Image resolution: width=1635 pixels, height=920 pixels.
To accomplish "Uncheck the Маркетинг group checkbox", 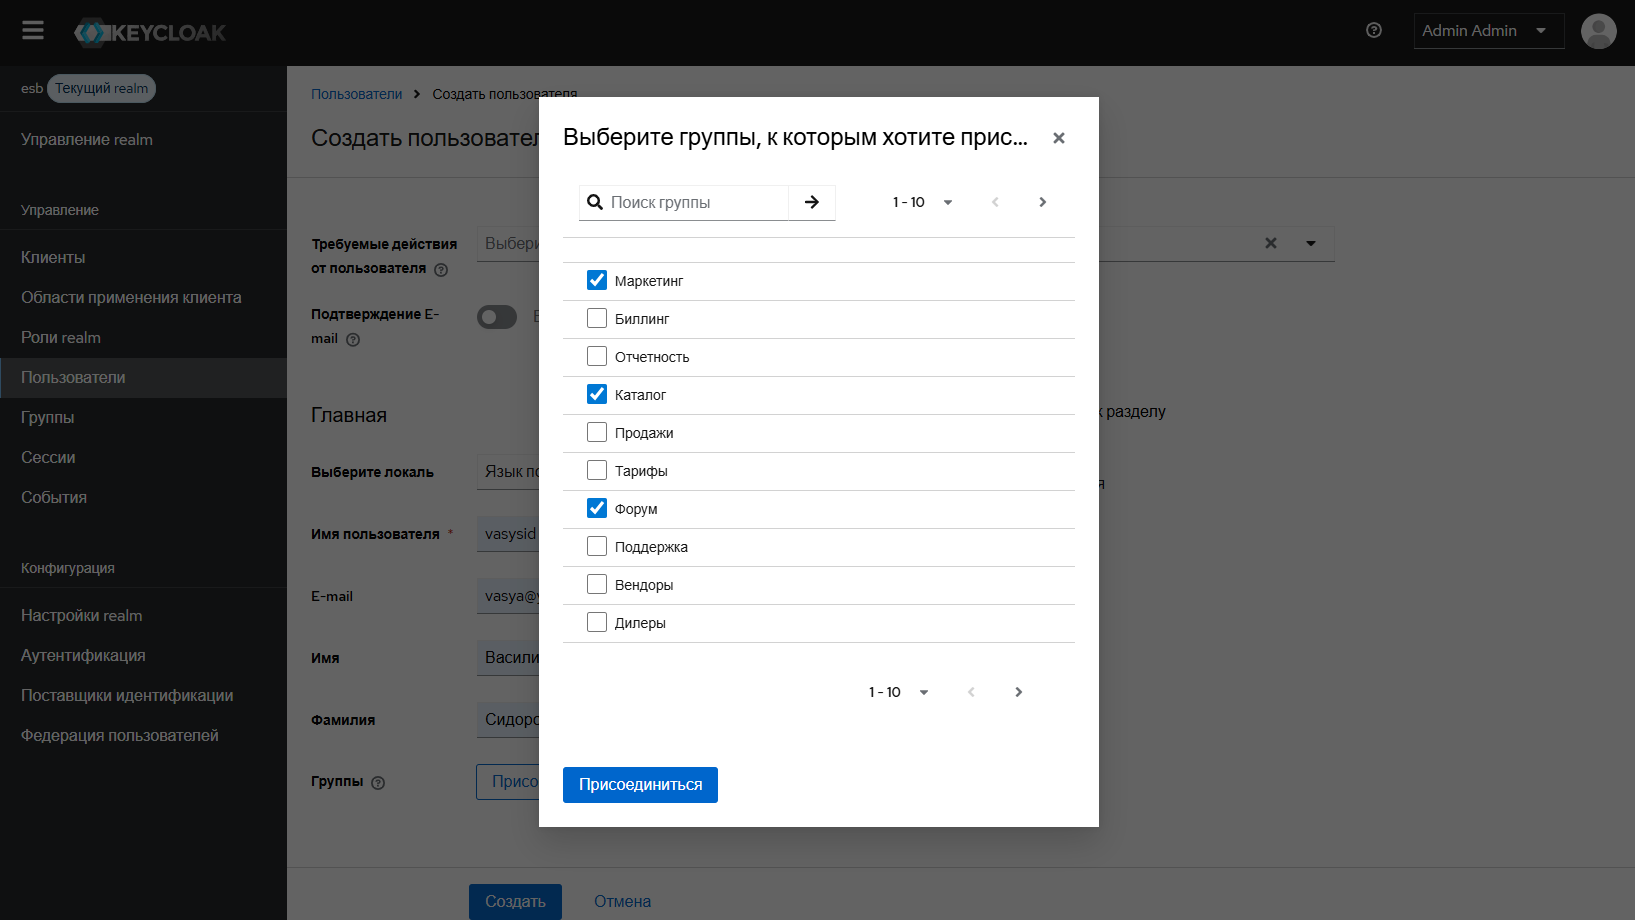I will click(x=597, y=281).
